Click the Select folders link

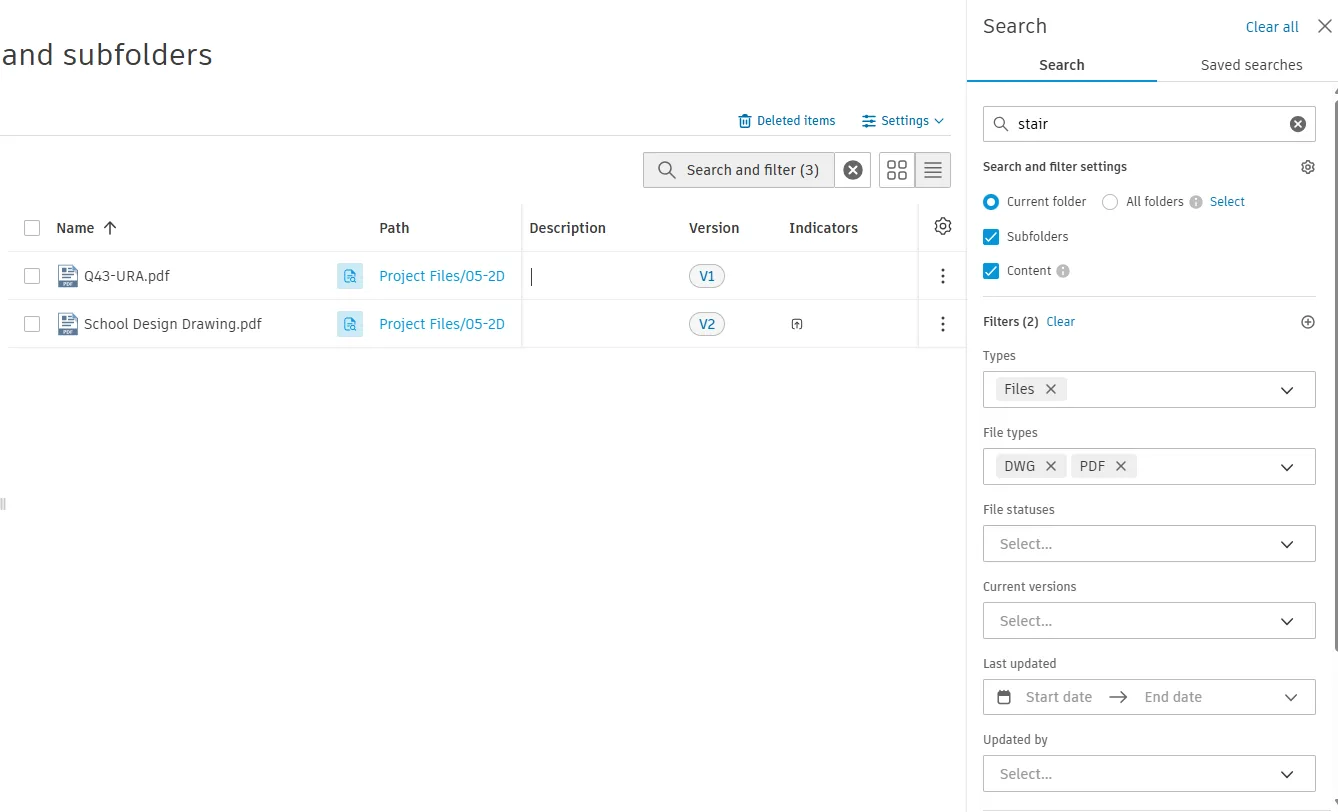point(1227,202)
